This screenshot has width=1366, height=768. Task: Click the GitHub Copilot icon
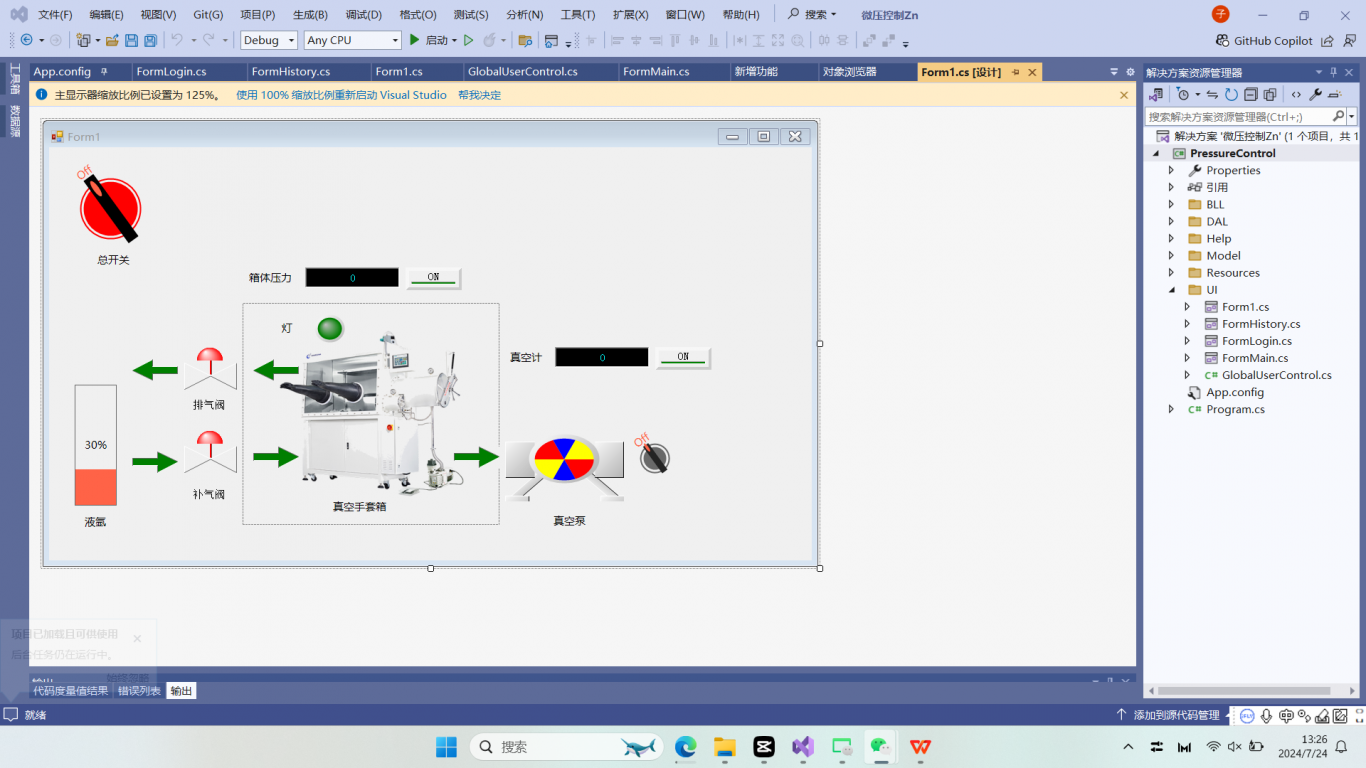[1222, 41]
